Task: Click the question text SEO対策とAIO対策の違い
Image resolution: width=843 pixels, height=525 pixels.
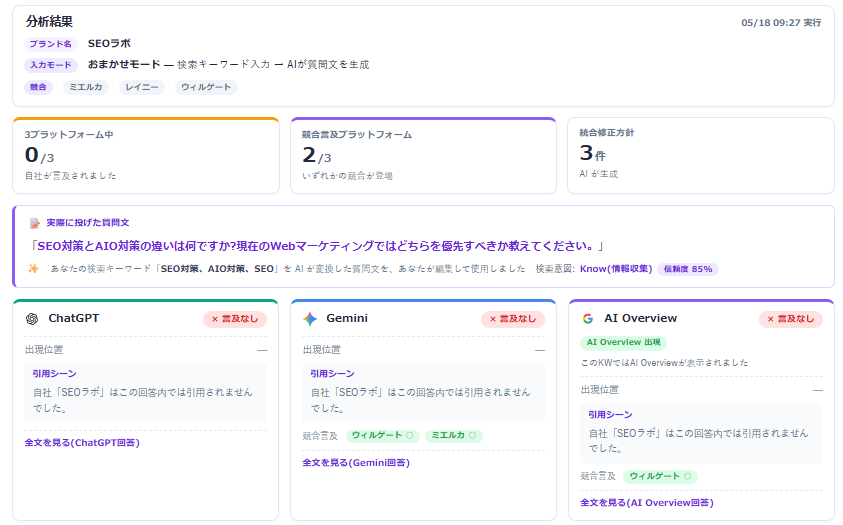Action: pos(317,246)
